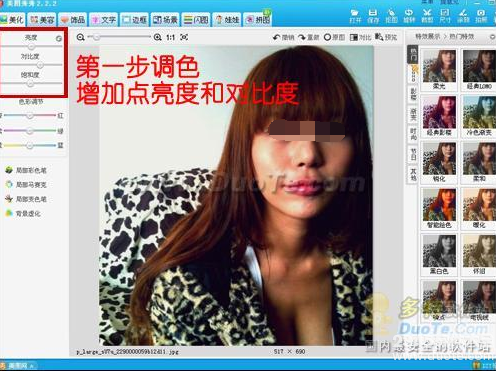Click the fit-to-window zoom icon
The width and height of the screenshot is (496, 371).
coord(184,37)
